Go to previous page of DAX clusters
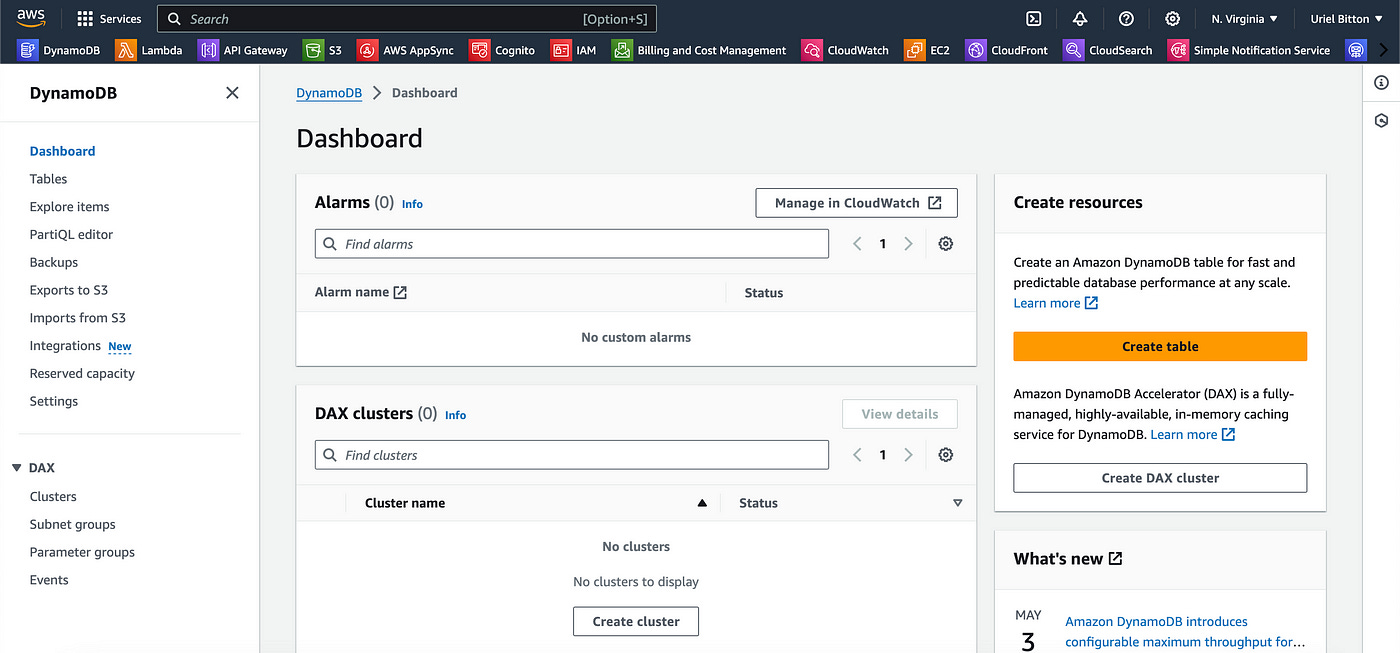Screen dimensions: 1400x653 click(x=857, y=455)
